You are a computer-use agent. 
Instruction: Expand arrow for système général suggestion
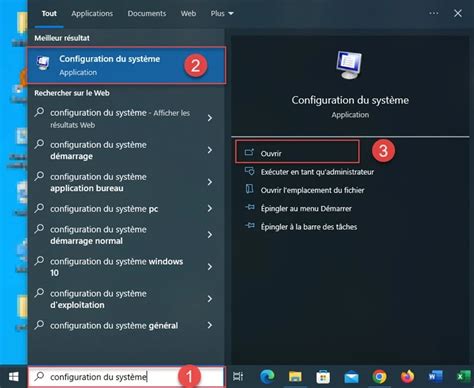coord(210,325)
